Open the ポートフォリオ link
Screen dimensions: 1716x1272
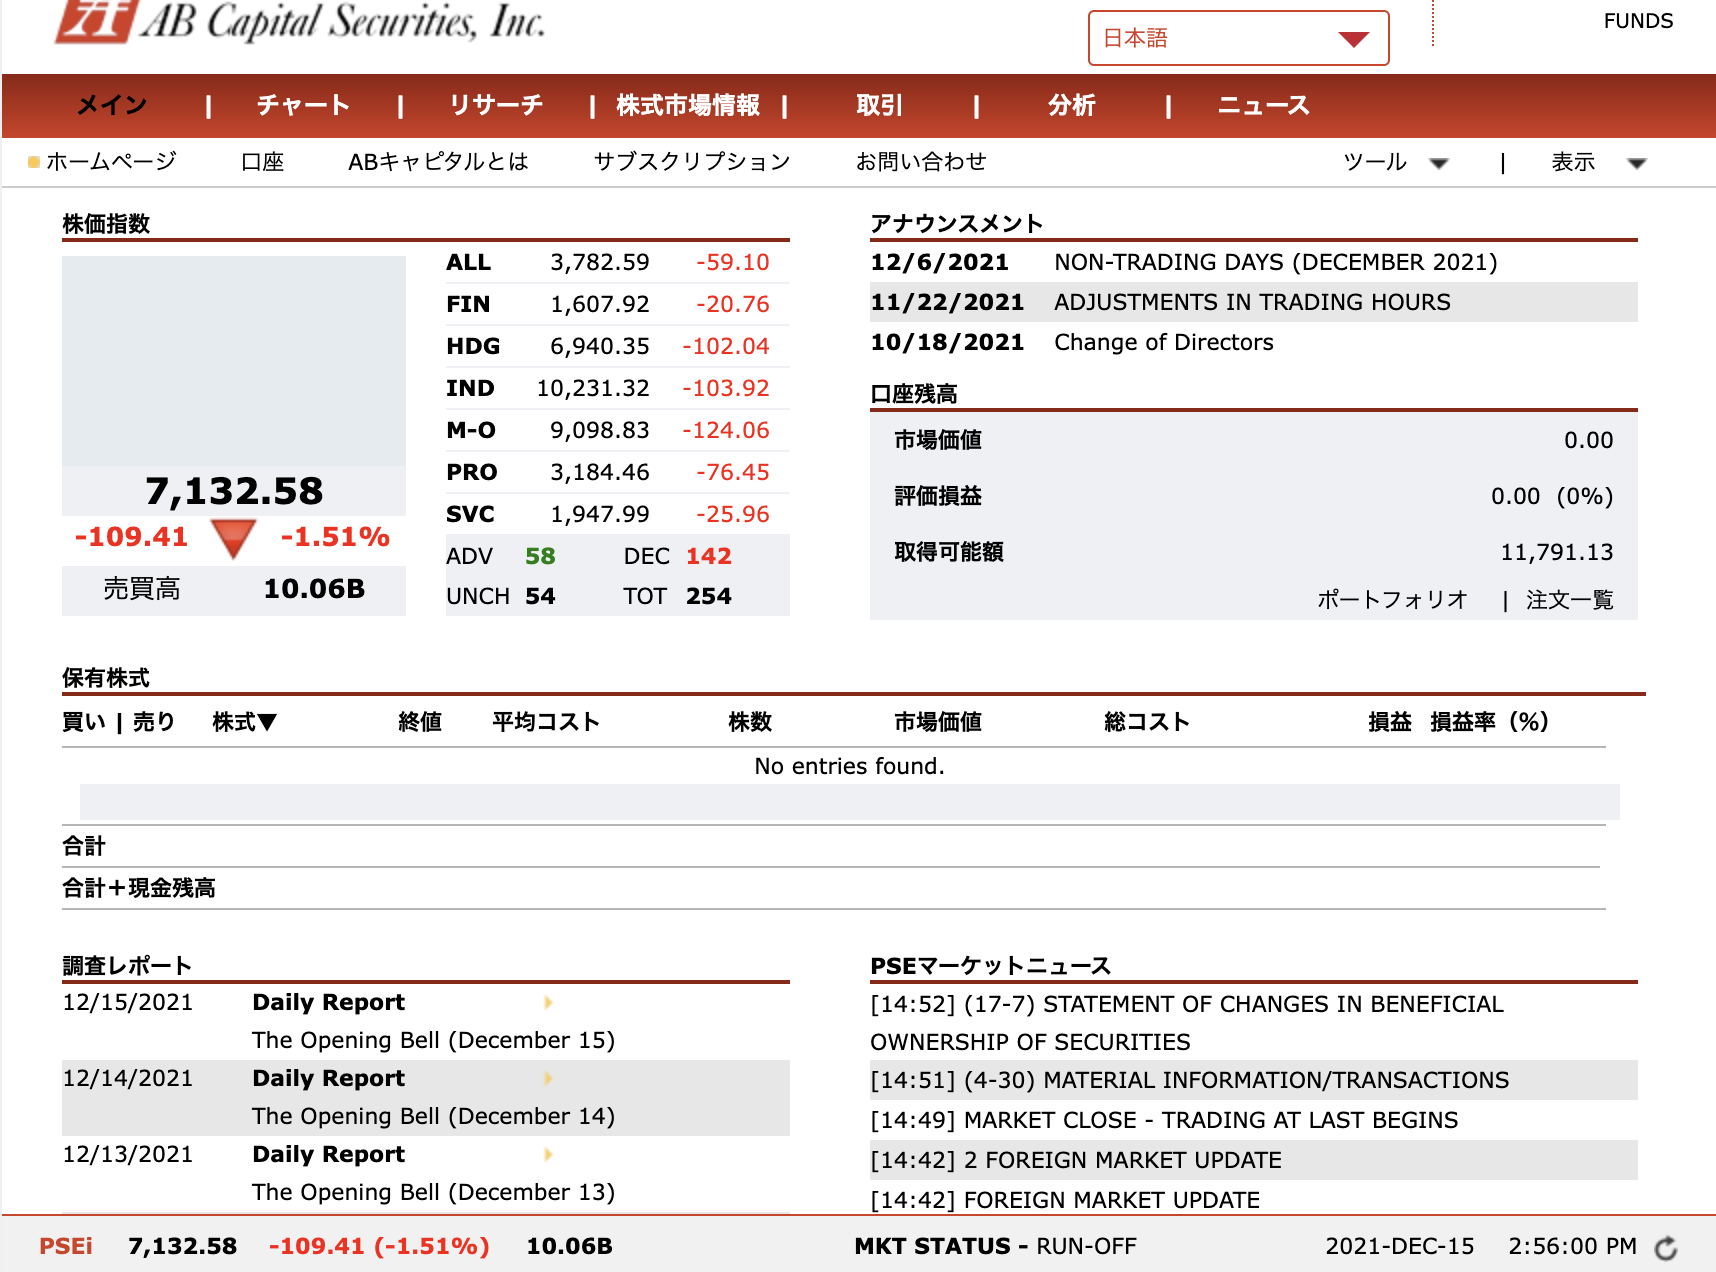tap(1392, 600)
